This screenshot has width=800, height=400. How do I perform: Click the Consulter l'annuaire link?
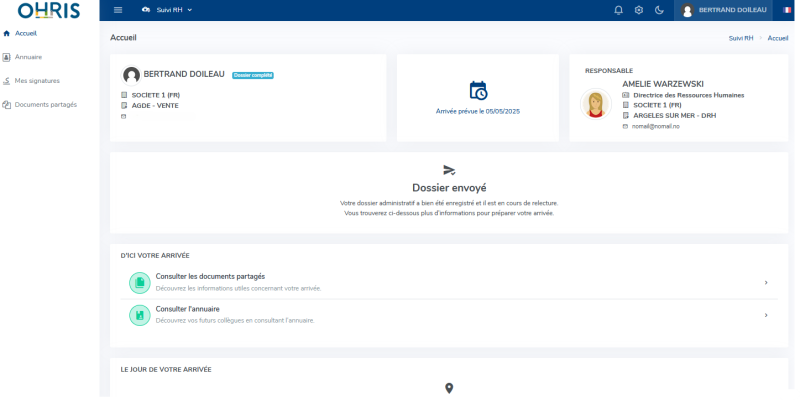point(187,309)
